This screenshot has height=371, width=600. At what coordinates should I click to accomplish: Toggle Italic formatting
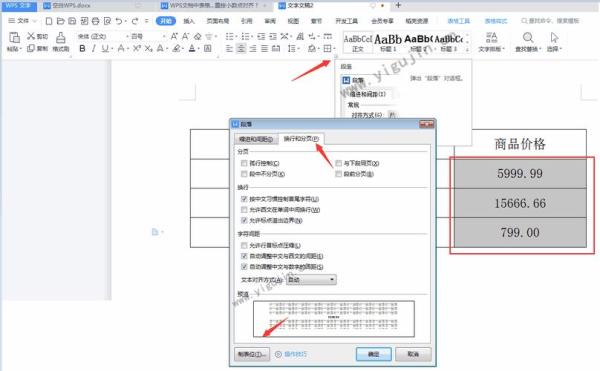[x=93, y=49]
